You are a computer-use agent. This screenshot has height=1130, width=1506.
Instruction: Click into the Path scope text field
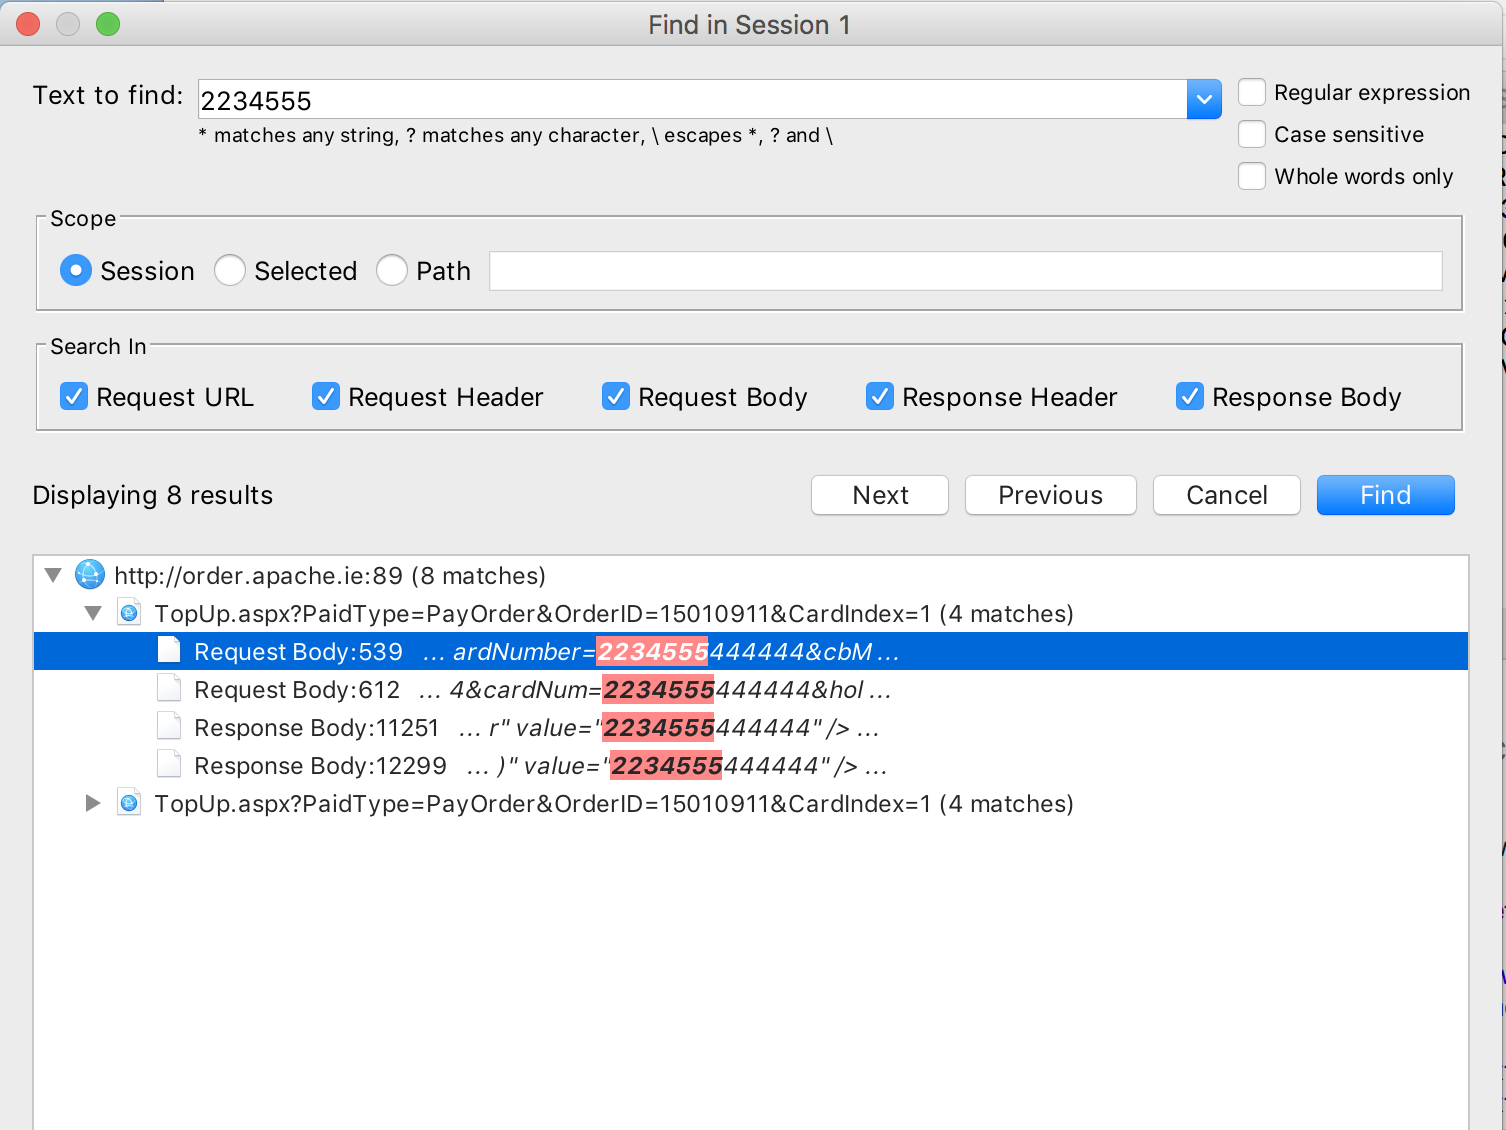965,271
